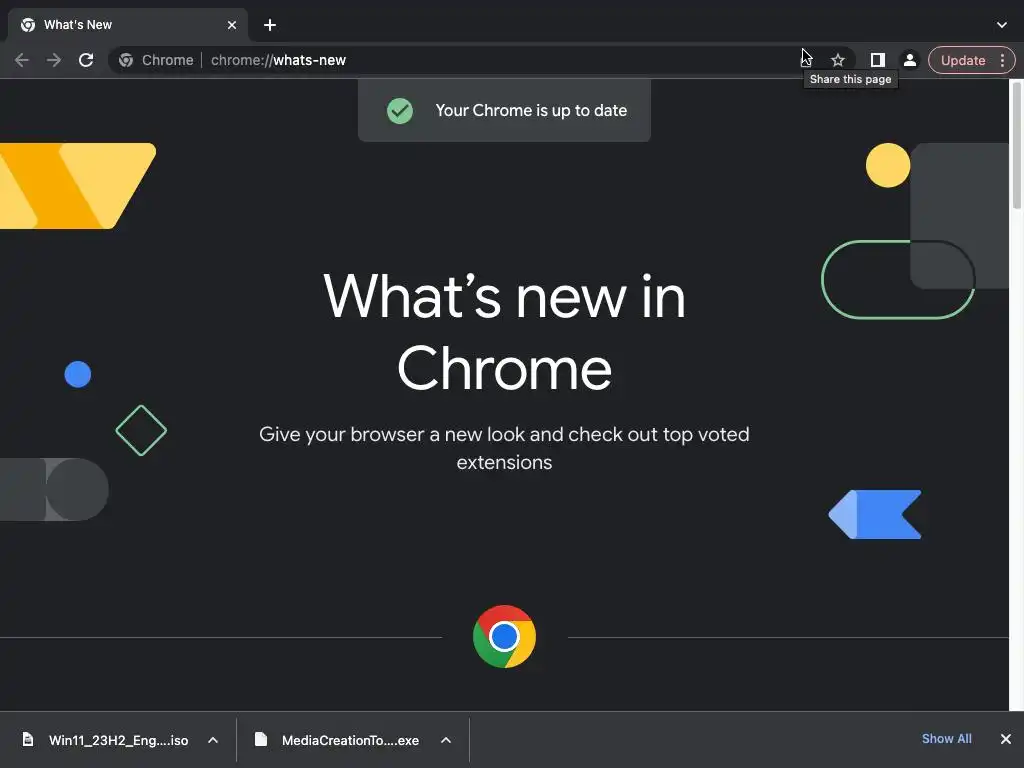
Task: Click the address bar URL chrome://whats-new
Action: (278, 60)
